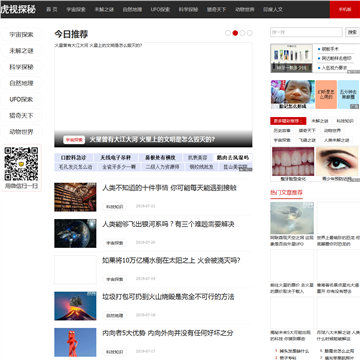Select 飞碟之谜 tag in right recommendations
Image resolution: width=360 pixels, height=360 pixels.
(x=307, y=140)
